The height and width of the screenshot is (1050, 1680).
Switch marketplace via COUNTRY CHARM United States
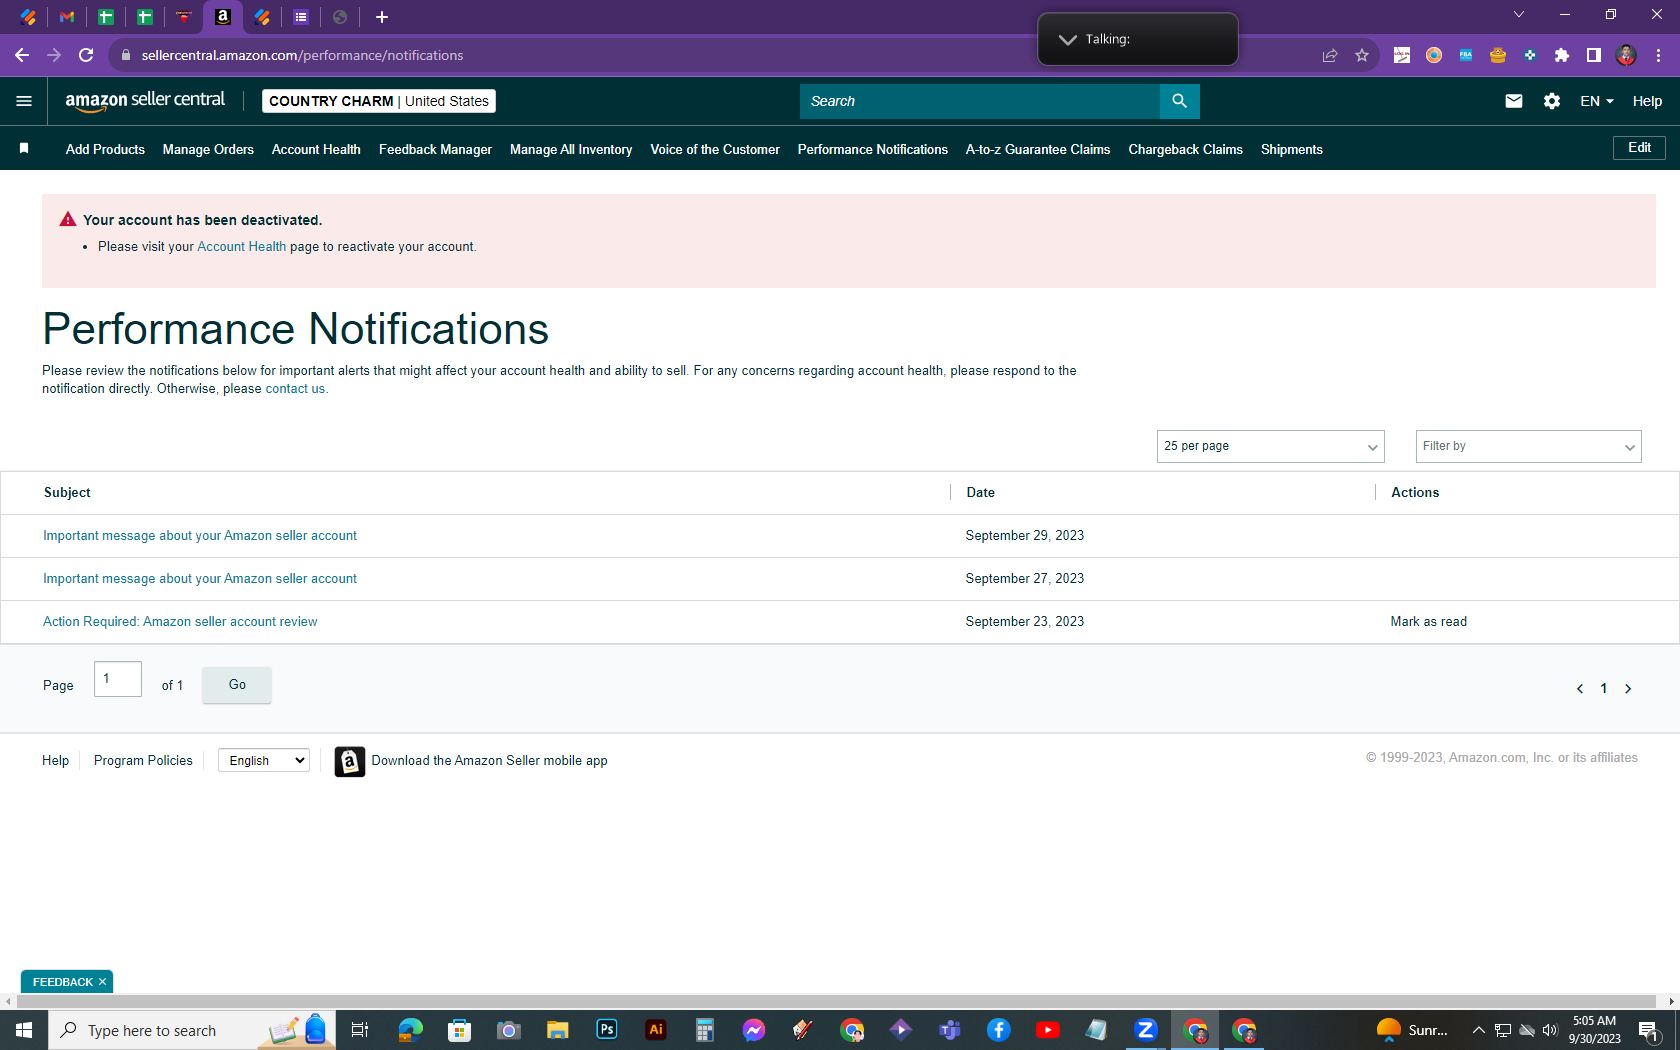[x=379, y=101]
